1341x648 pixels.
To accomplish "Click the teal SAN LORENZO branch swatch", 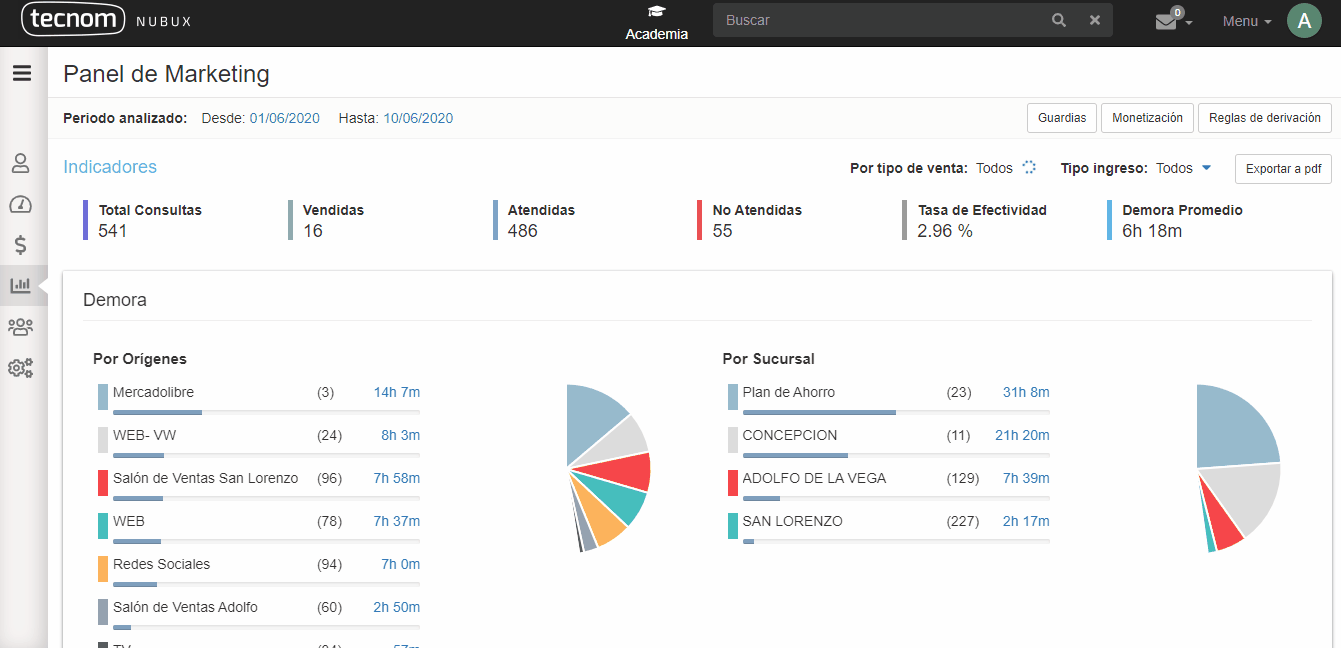I will [733, 526].
